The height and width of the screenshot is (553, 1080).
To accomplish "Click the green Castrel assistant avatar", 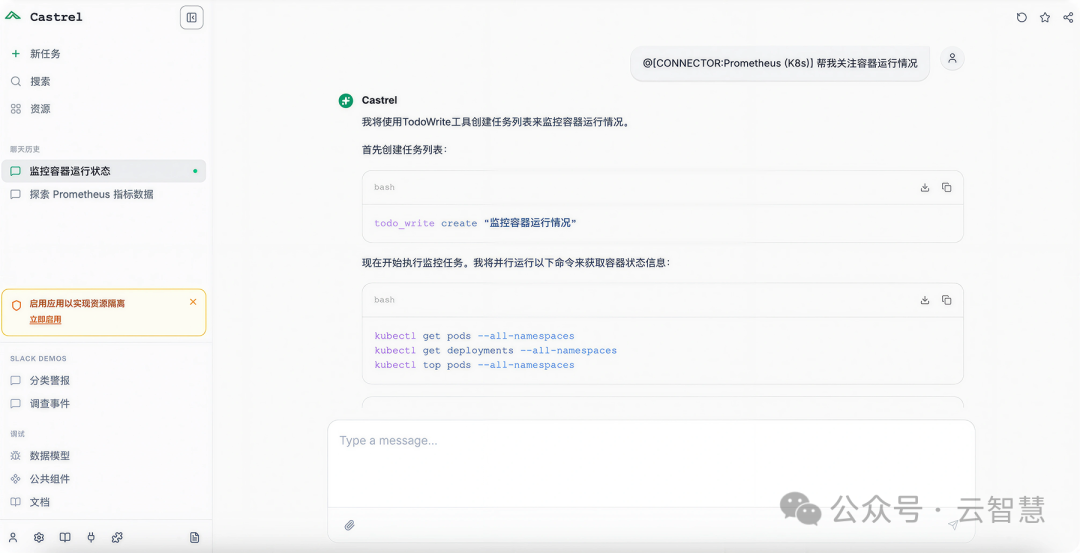I will (x=346, y=101).
